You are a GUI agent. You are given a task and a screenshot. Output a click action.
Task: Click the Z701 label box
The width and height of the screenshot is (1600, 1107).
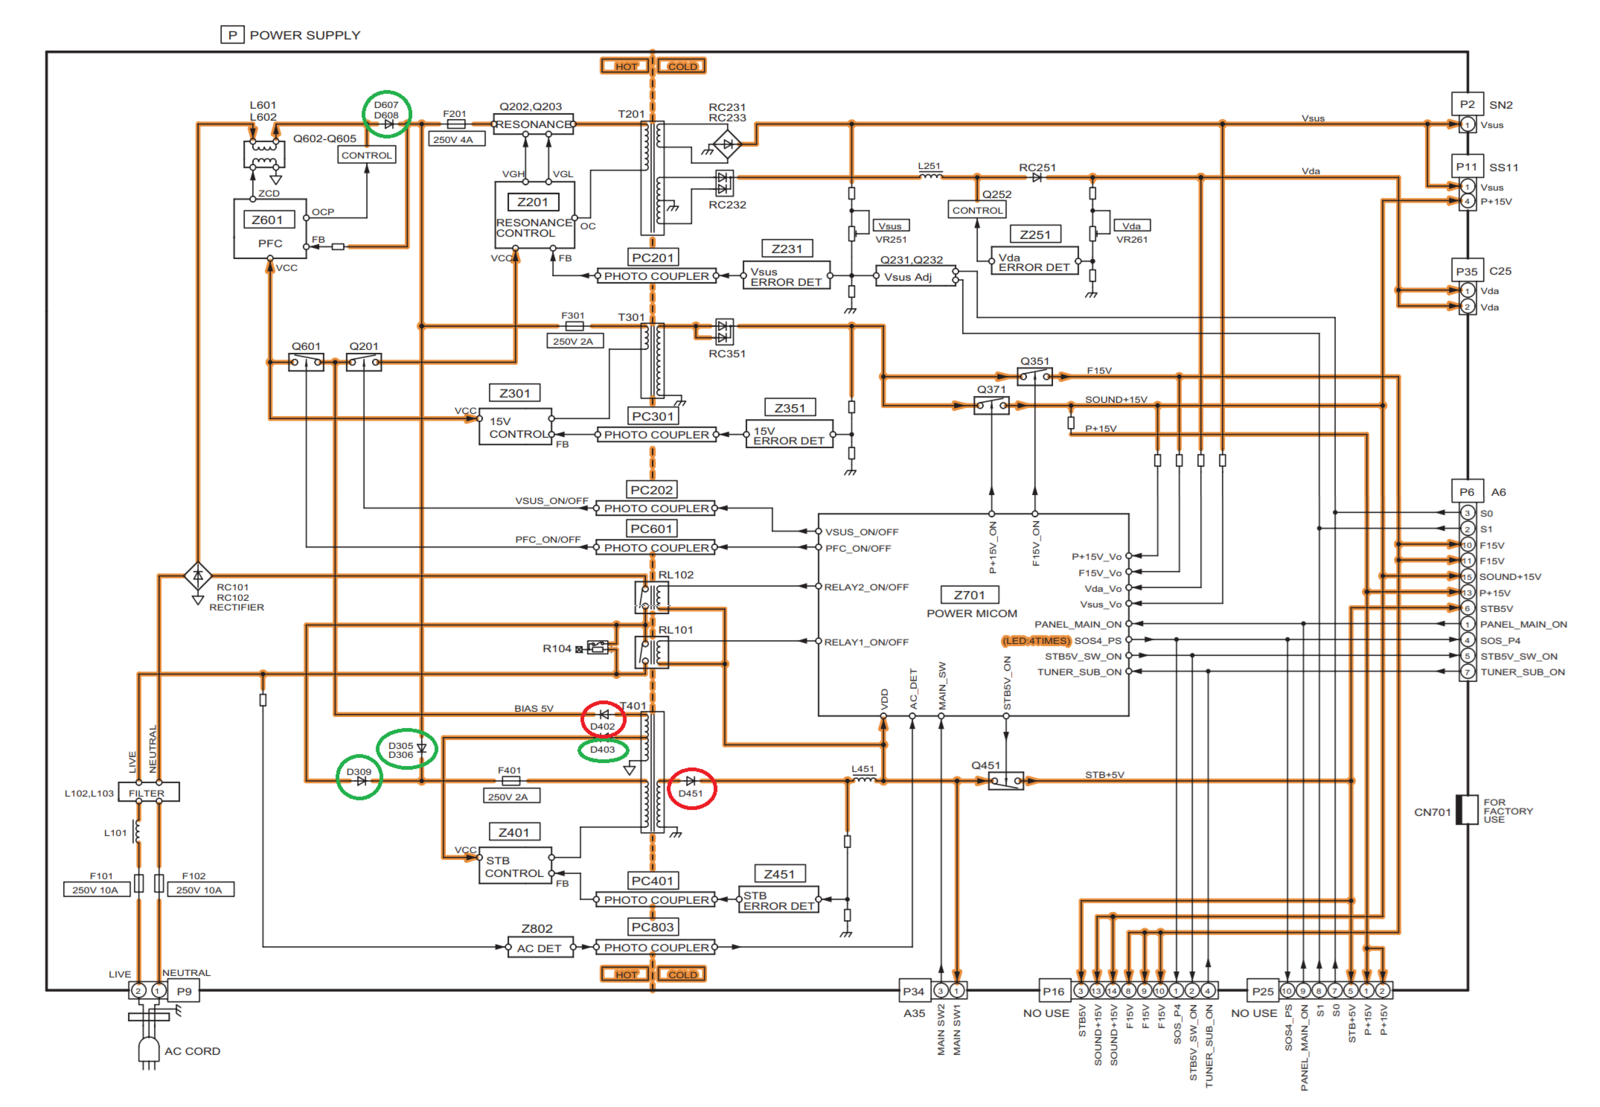pyautogui.click(x=970, y=595)
